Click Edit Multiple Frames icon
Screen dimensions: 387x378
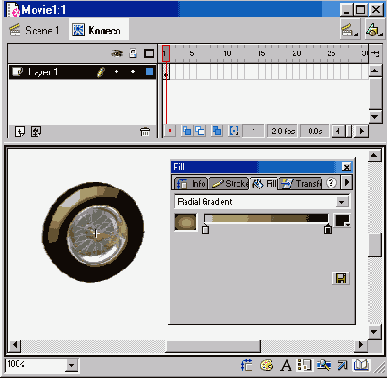click(217, 131)
